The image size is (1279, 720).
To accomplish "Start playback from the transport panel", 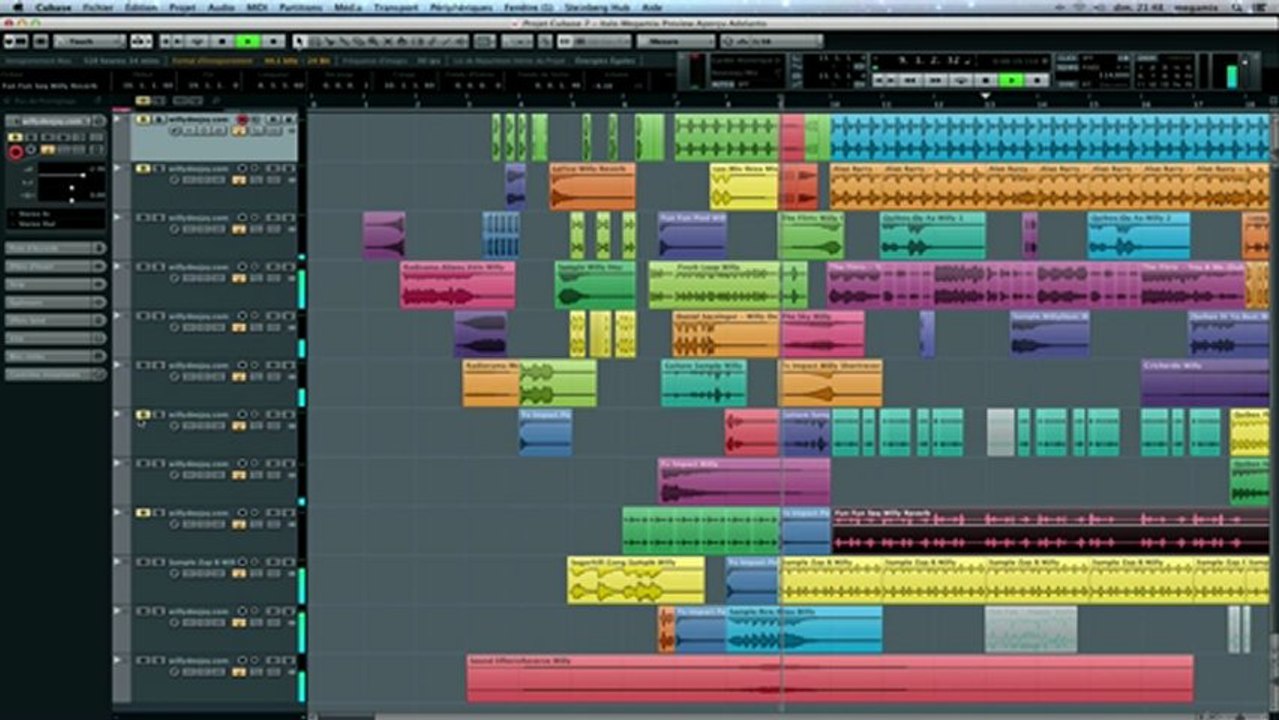I will (1011, 80).
